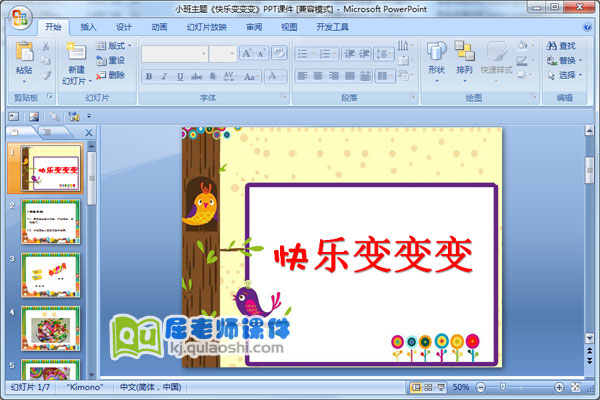Screen dimensions: 600x400
Task: Click the zoom in plus icon
Action: pos(559,387)
